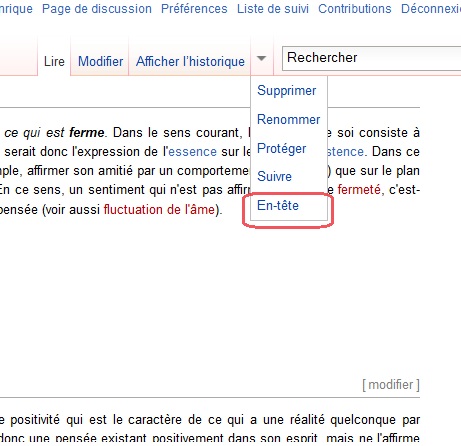Open the Afficher l'historique tab

(x=190, y=61)
